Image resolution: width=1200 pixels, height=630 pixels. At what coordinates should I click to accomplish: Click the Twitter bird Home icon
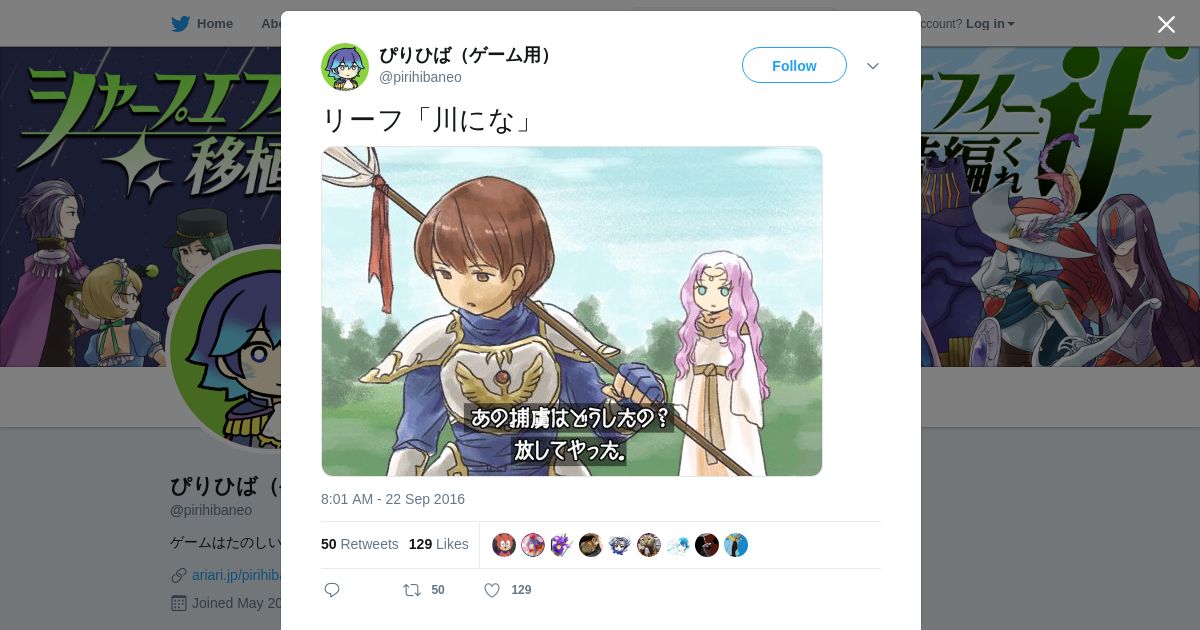tap(180, 23)
